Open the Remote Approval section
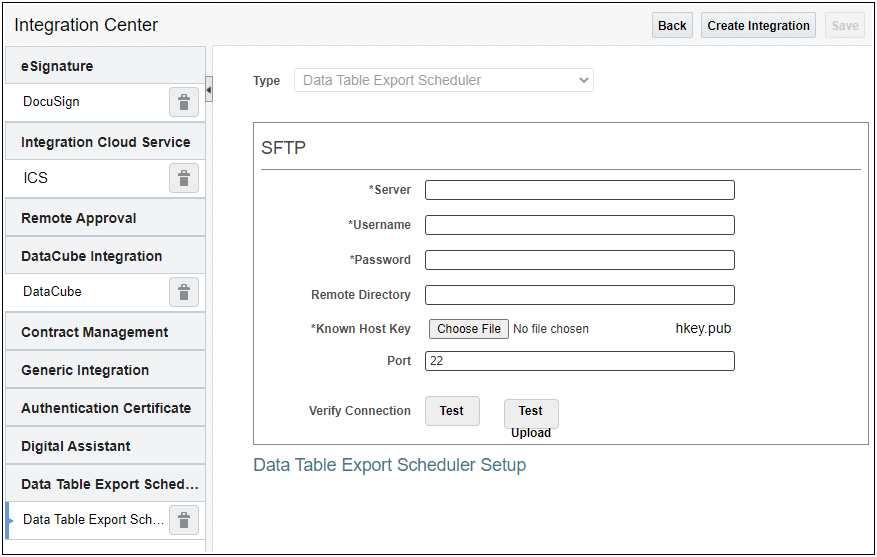877x557 pixels. (105, 218)
